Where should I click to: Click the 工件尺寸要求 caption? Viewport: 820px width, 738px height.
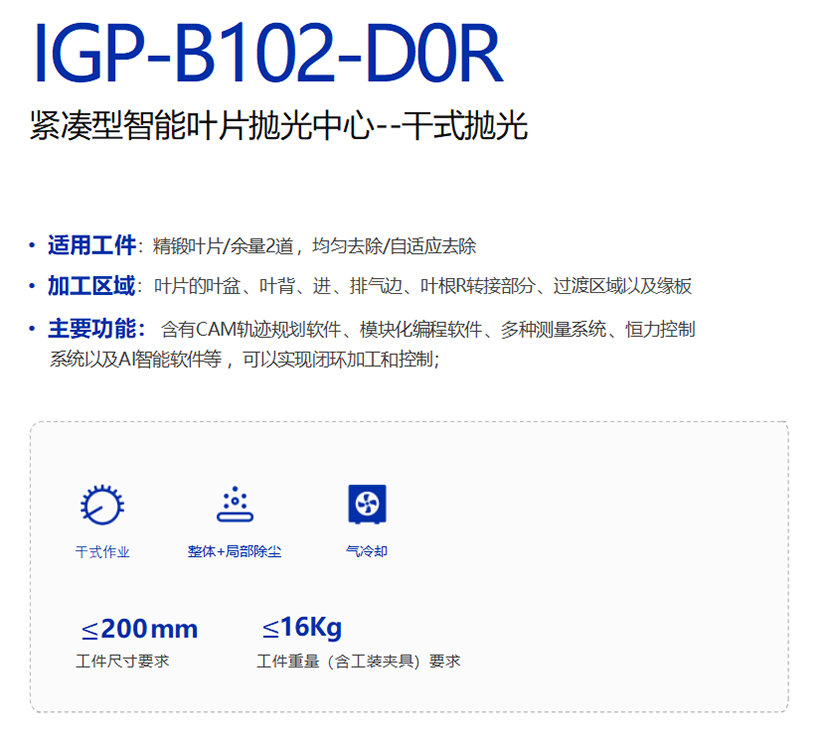122,661
